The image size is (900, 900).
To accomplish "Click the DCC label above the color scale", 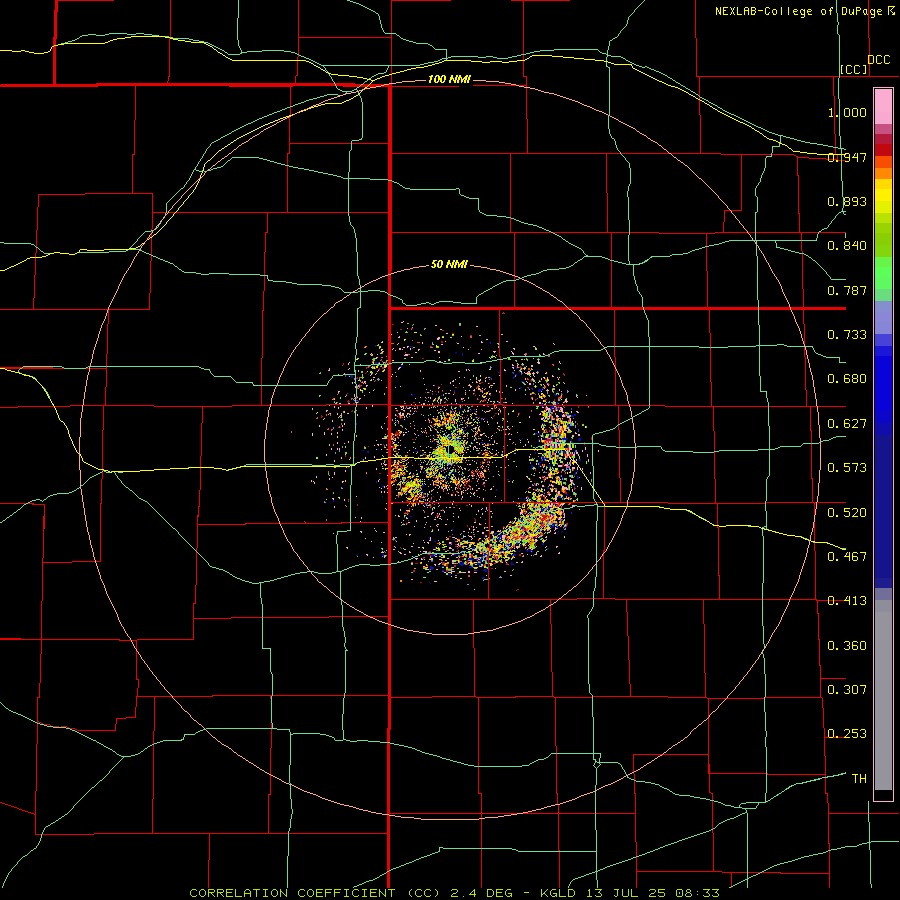I will pyautogui.click(x=879, y=60).
